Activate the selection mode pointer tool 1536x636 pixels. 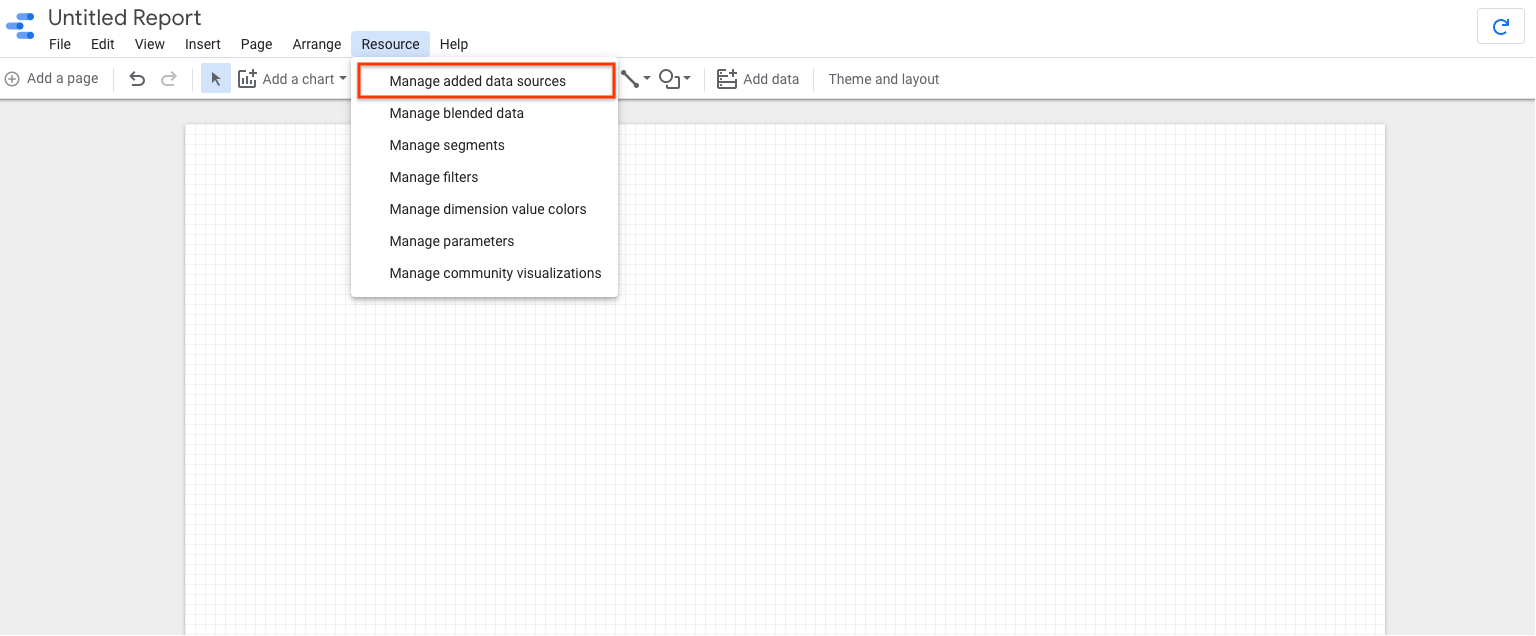[x=216, y=79]
